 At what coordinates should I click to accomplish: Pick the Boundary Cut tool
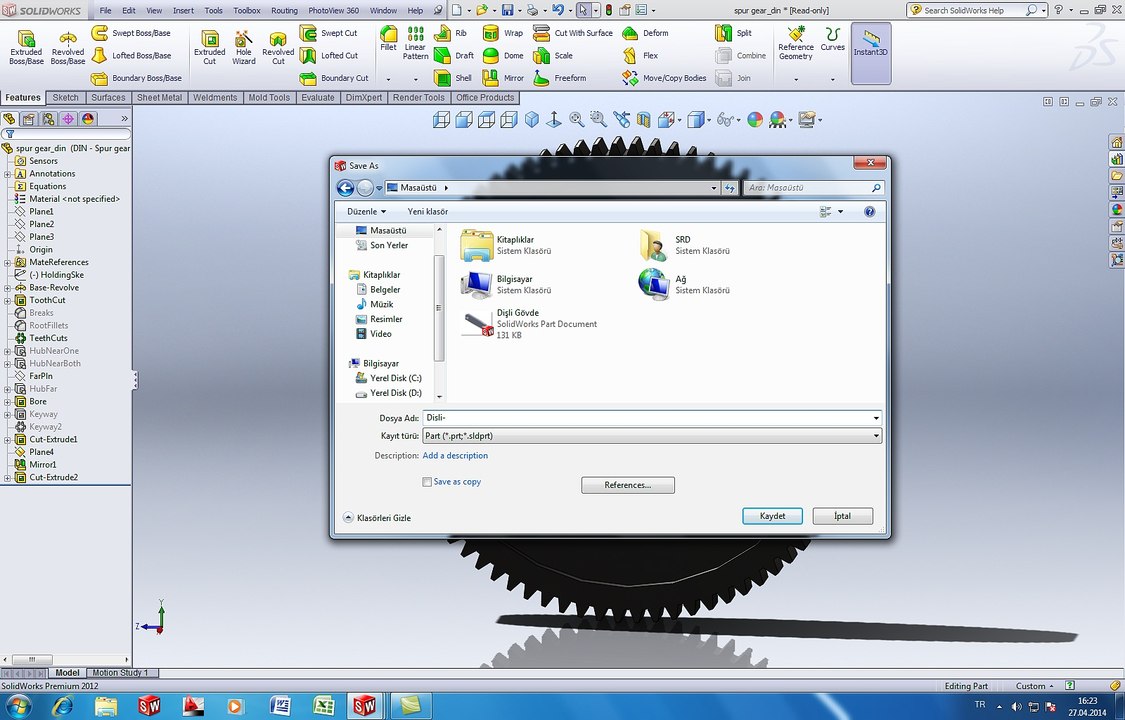[334, 78]
